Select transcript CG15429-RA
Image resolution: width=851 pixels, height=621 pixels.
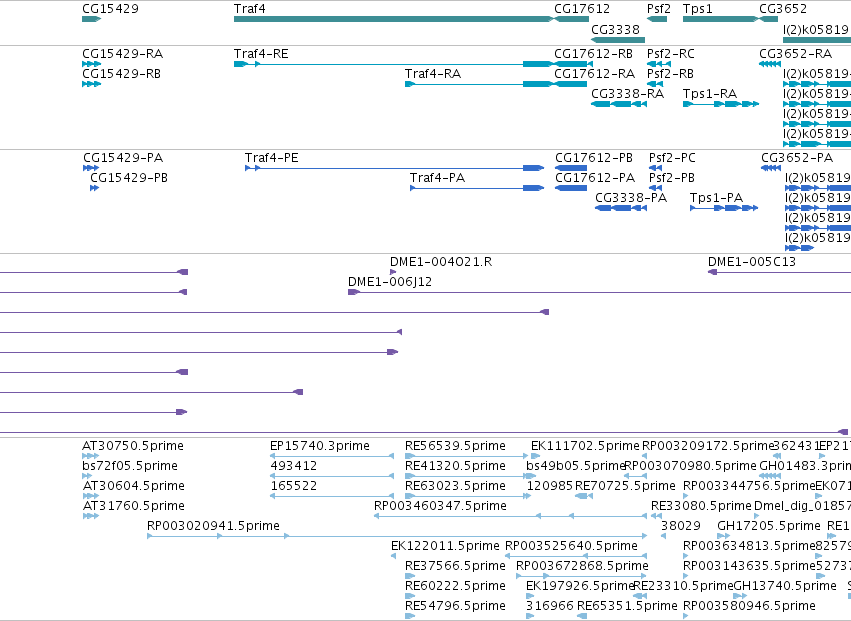click(x=92, y=64)
